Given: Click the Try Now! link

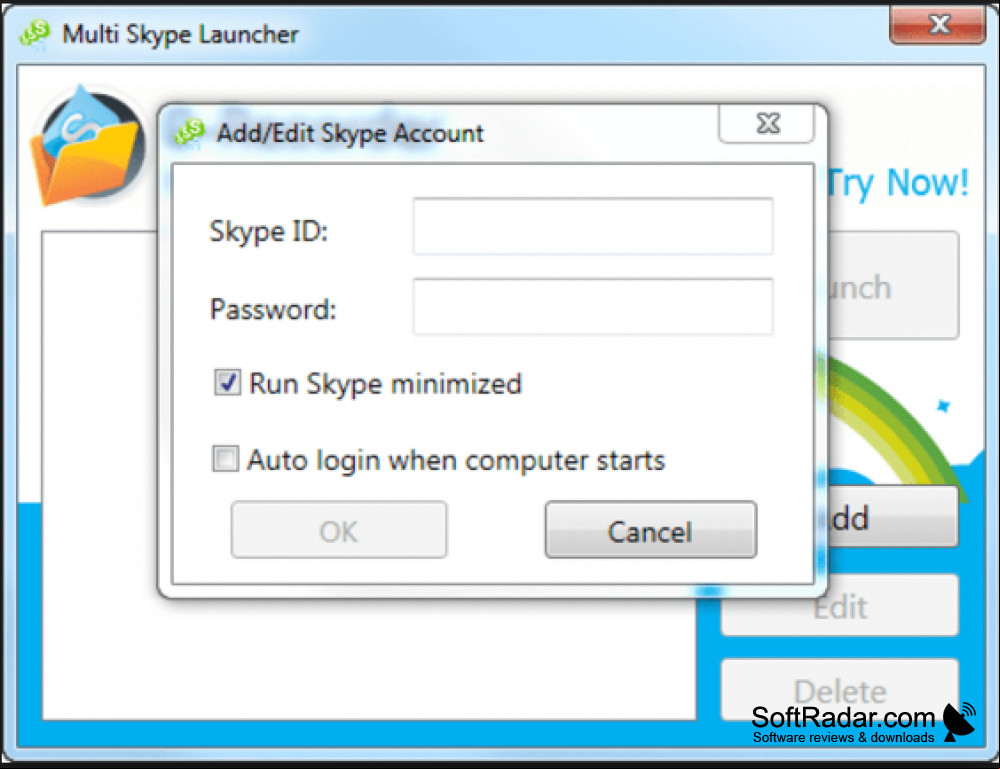Looking at the screenshot, I should click(x=897, y=184).
